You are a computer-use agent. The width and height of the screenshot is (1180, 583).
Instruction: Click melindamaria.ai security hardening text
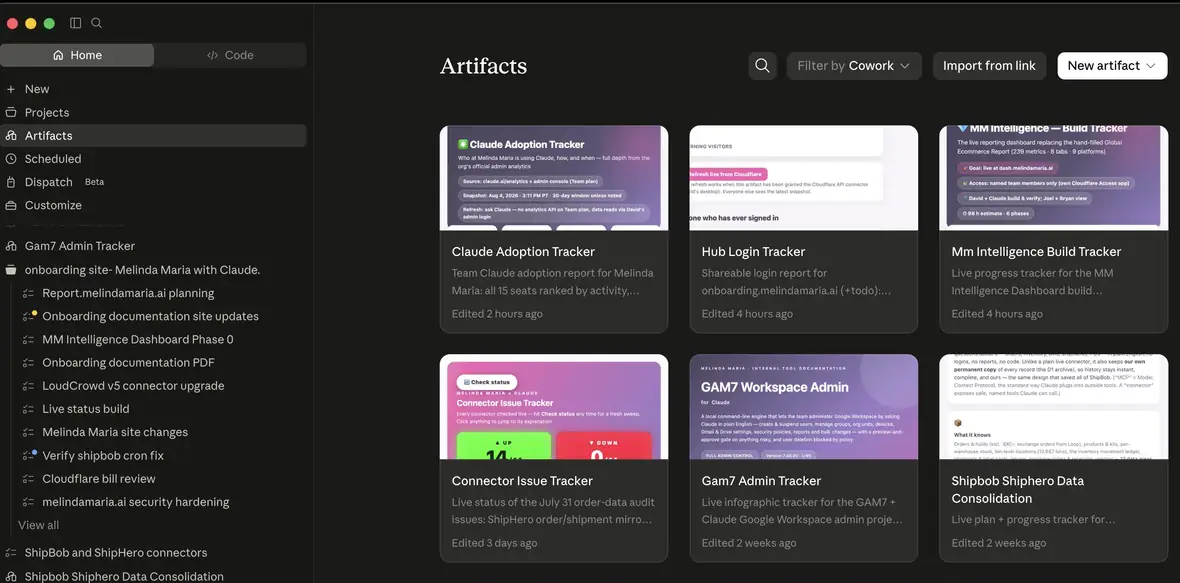click(135, 503)
